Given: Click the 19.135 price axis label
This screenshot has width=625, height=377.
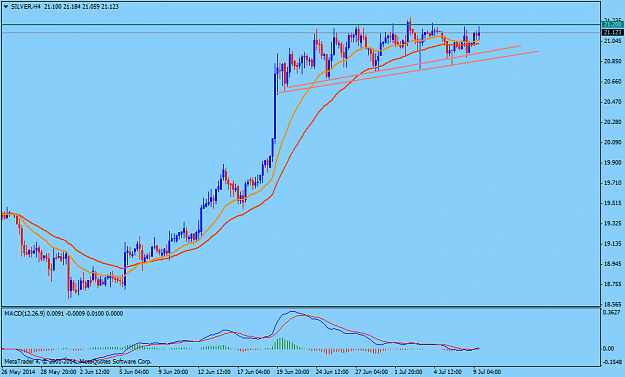Looking at the screenshot, I should point(613,243).
